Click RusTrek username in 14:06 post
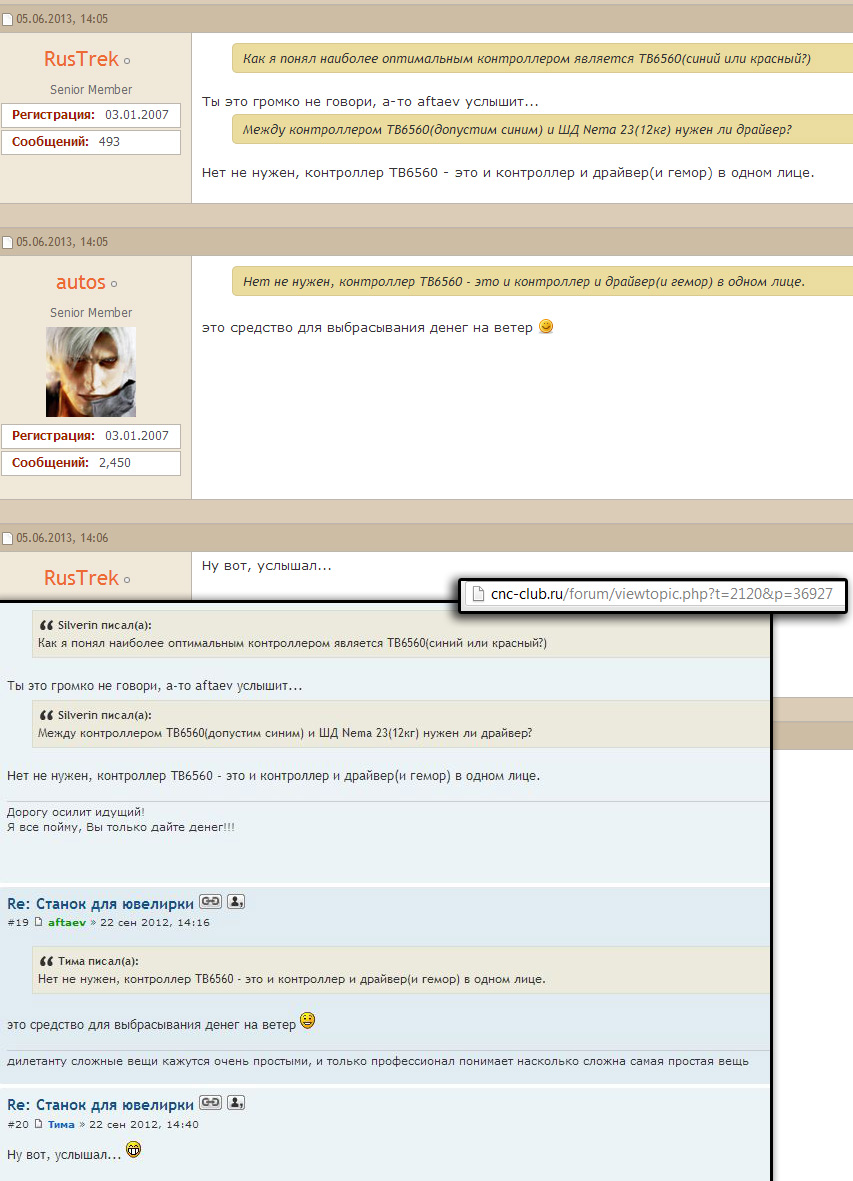The width and height of the screenshot is (853, 1181). tap(81, 578)
